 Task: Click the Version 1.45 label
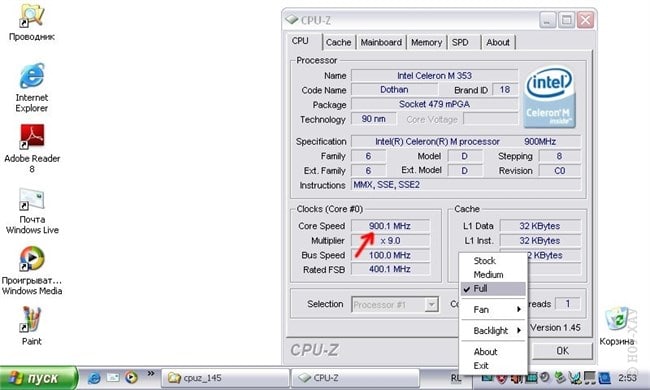(555, 327)
